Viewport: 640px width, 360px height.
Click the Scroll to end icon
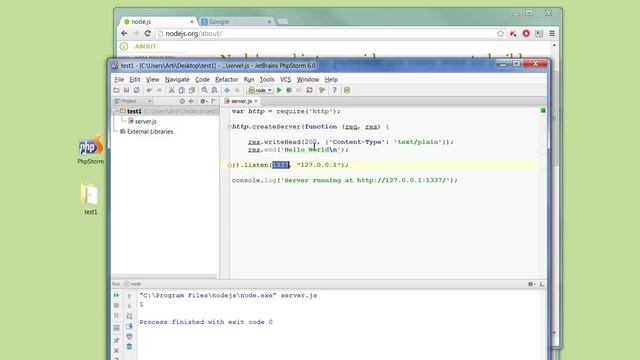[x=129, y=326]
